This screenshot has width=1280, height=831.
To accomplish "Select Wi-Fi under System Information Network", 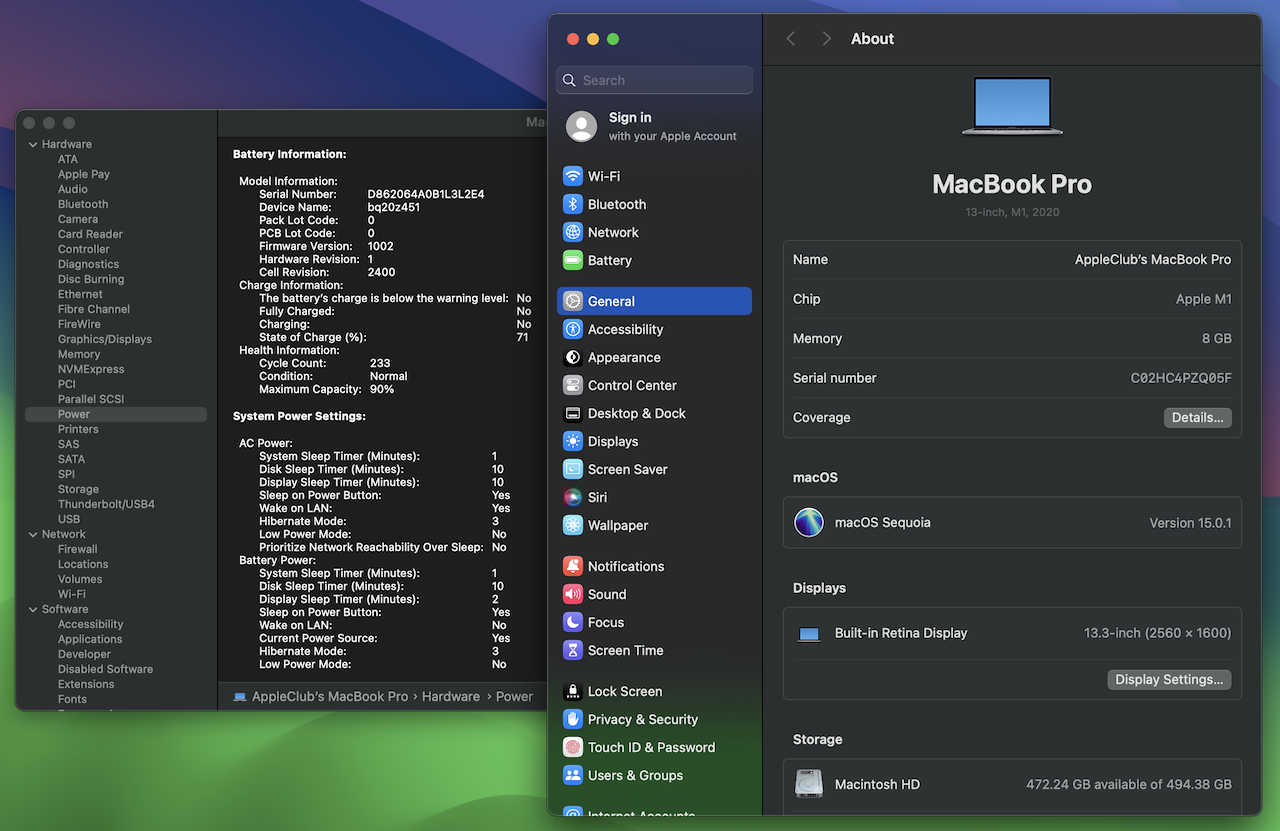I will pyautogui.click(x=72, y=594).
